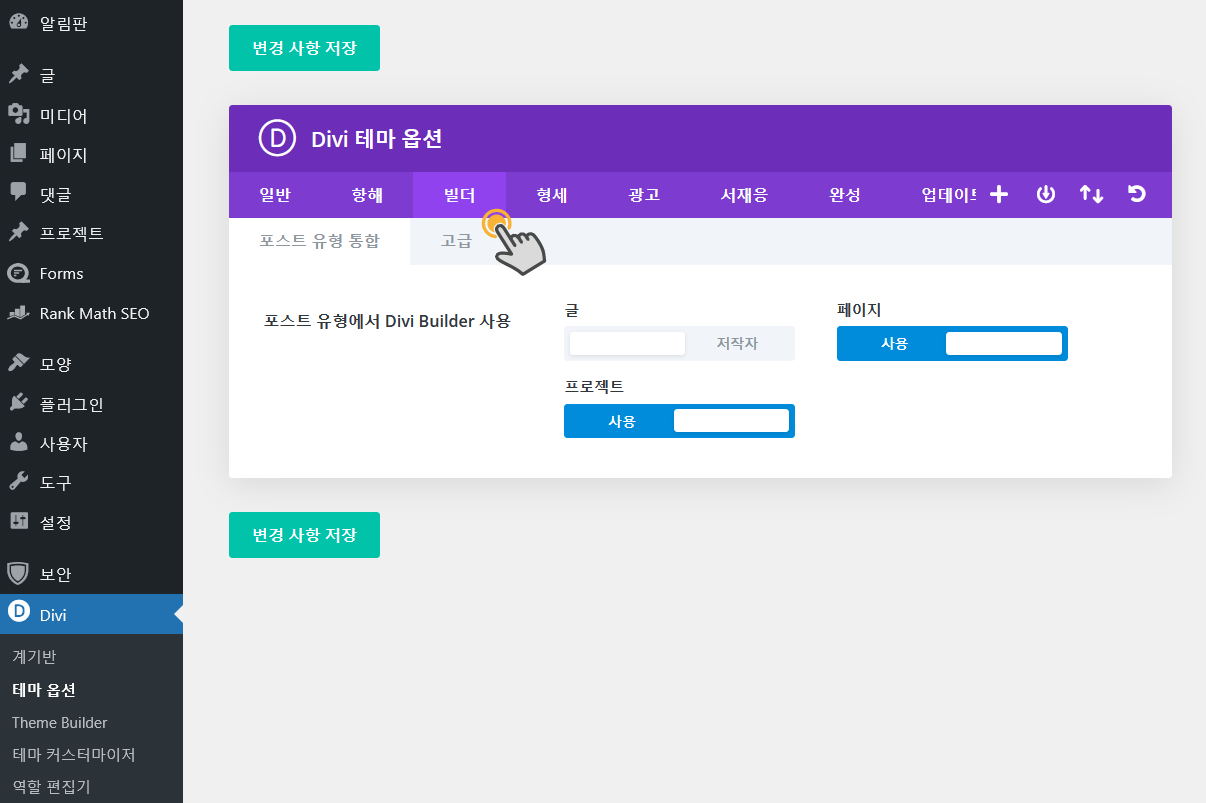Click the reset history icon
This screenshot has width=1206, height=803.
click(x=1137, y=194)
